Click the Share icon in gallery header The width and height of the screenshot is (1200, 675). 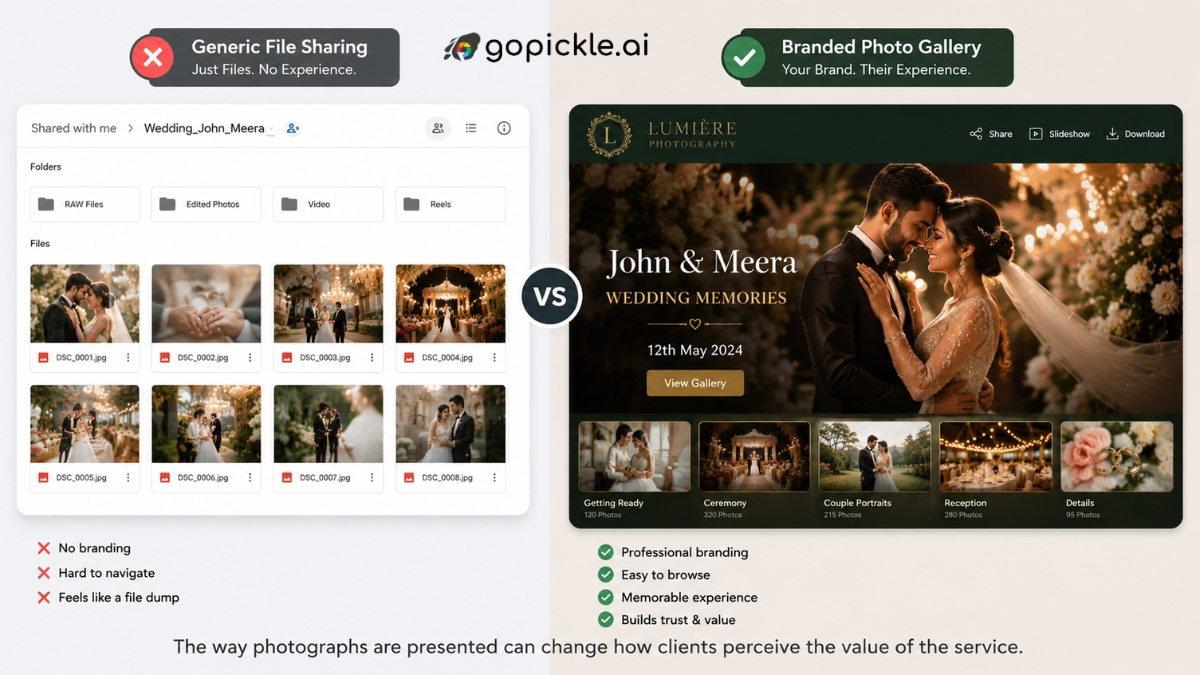976,134
